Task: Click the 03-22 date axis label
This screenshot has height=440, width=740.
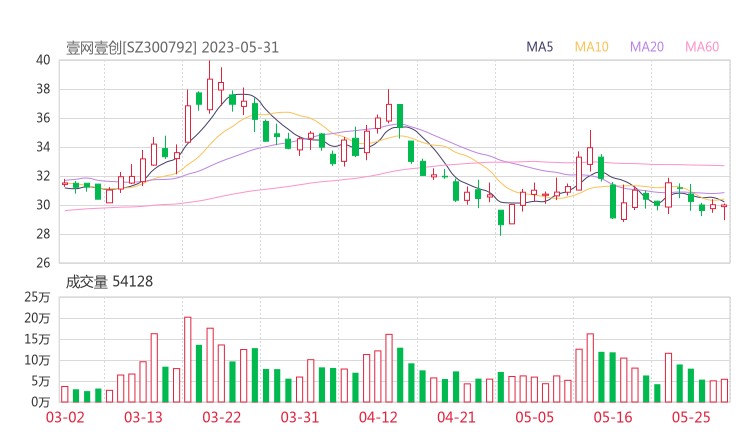Action: point(221,417)
